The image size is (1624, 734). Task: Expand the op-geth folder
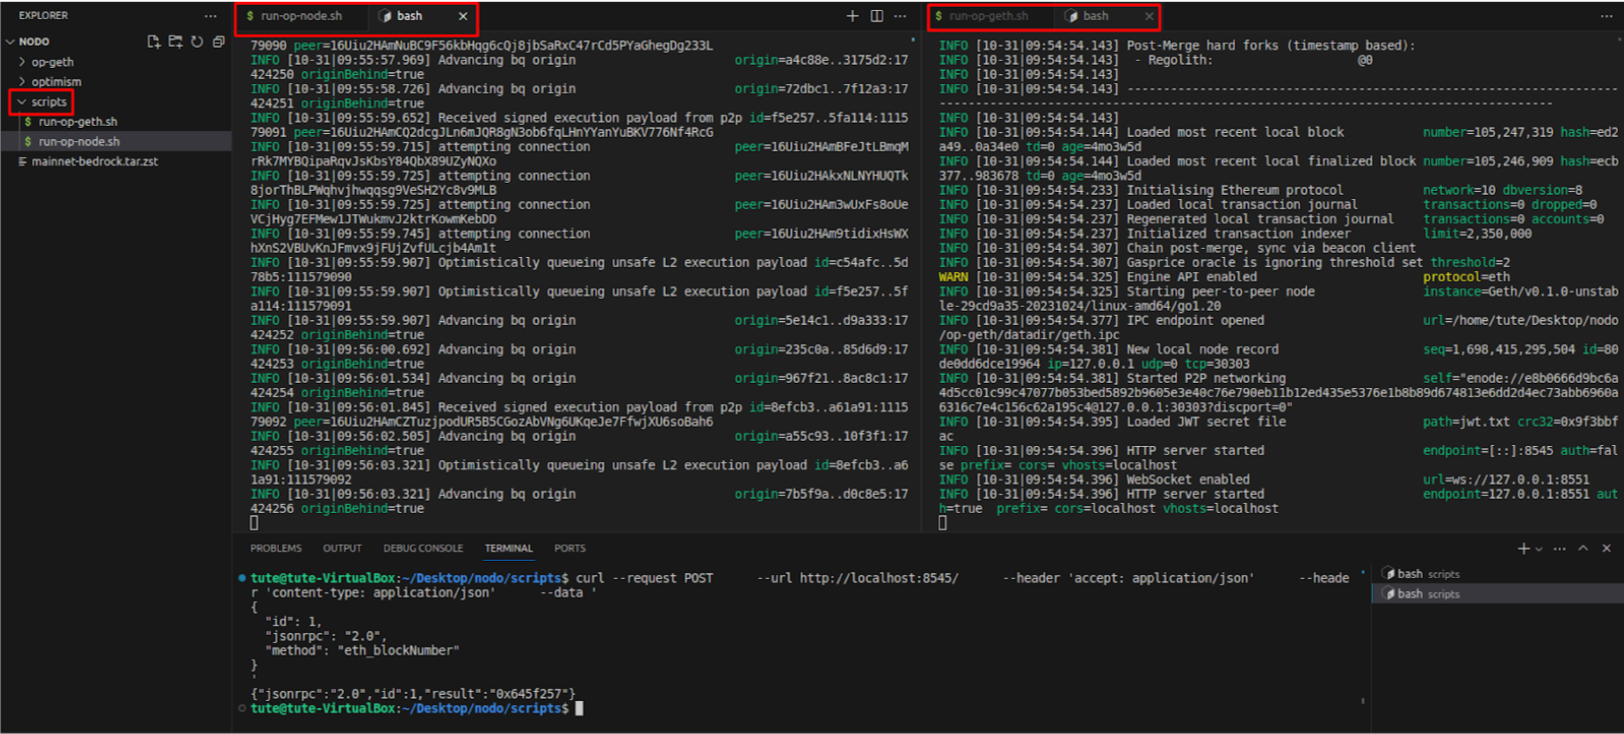[52, 62]
